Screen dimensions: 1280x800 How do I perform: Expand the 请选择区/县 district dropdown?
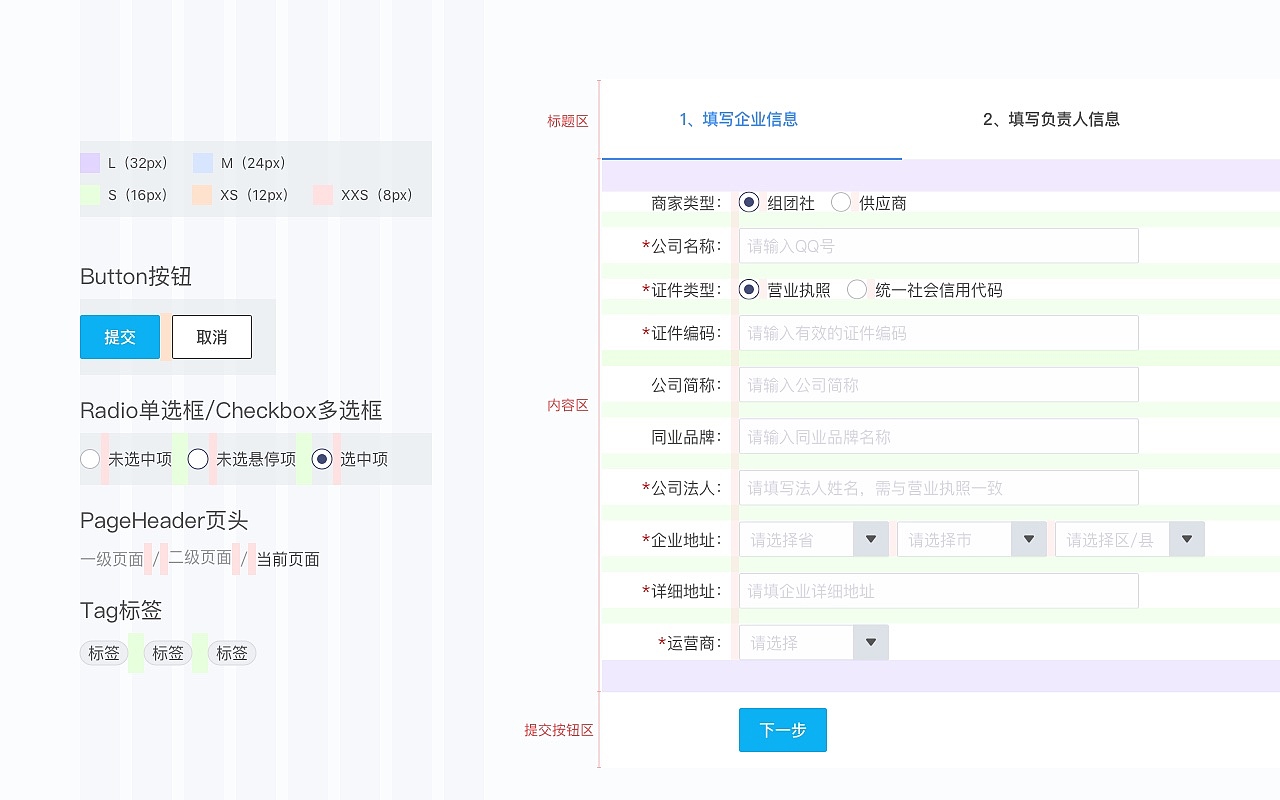pos(1186,538)
